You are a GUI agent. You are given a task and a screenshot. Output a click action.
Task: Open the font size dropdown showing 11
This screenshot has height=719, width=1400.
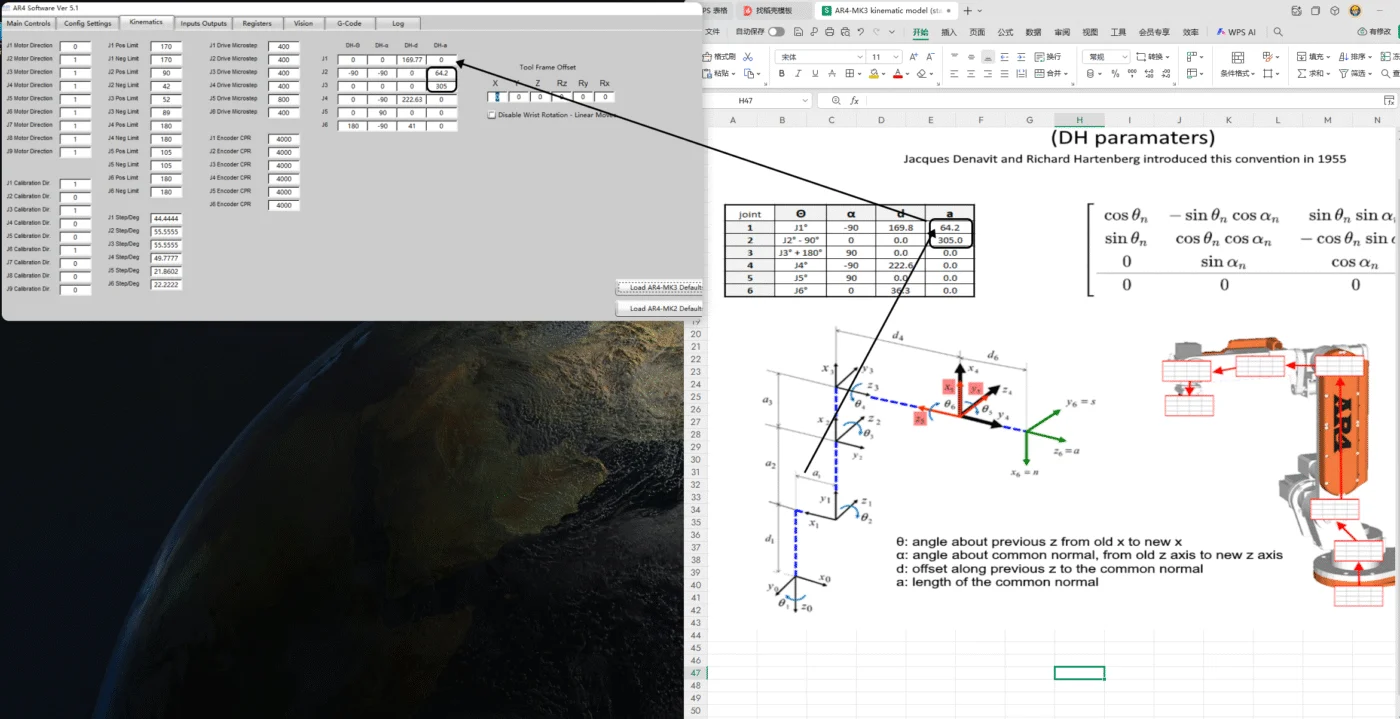click(895, 57)
